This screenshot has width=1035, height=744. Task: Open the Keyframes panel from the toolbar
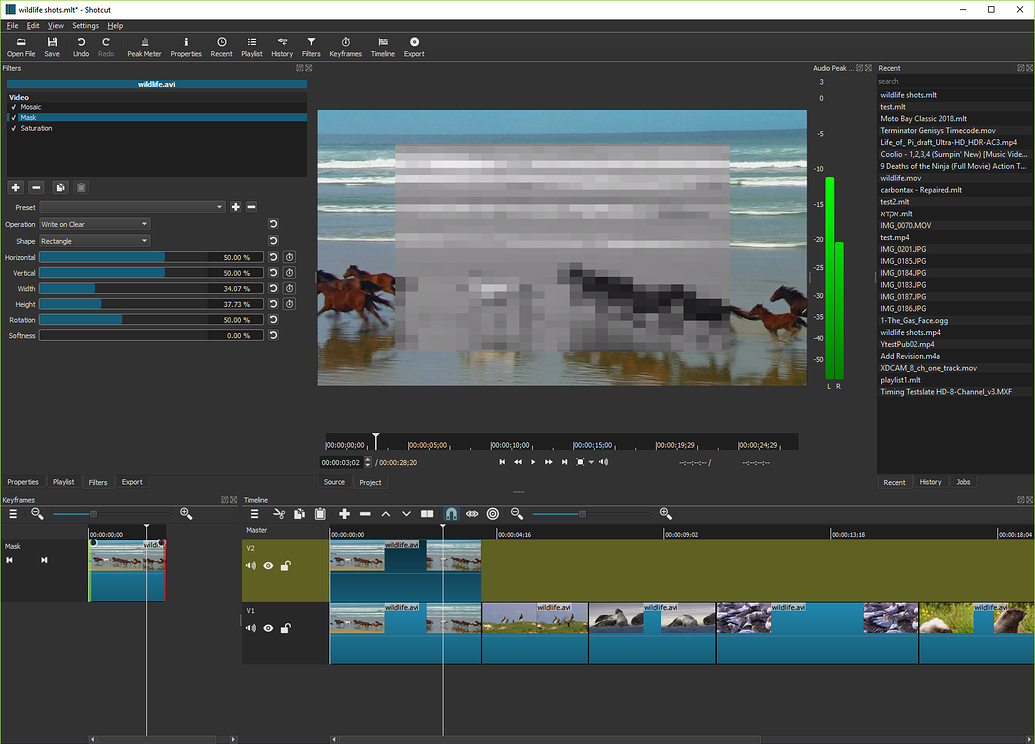345,47
